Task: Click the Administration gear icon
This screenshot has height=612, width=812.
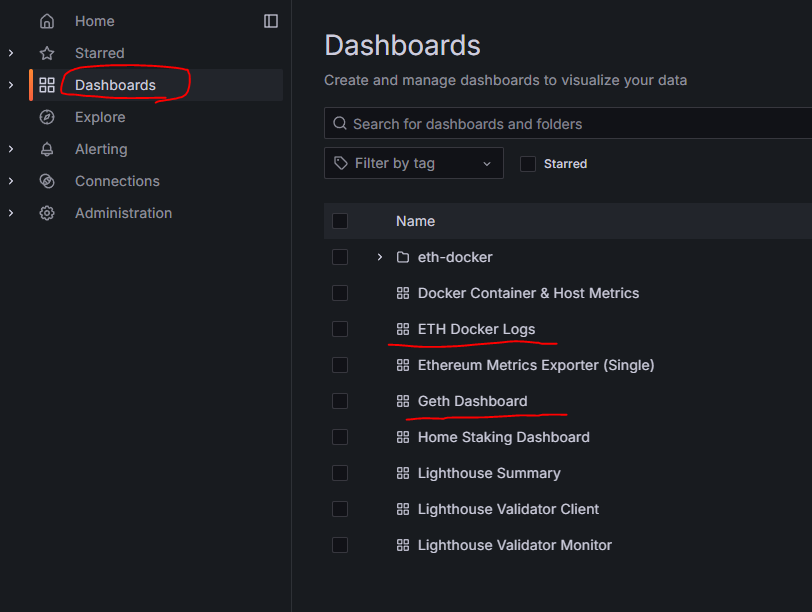Action: click(x=47, y=213)
